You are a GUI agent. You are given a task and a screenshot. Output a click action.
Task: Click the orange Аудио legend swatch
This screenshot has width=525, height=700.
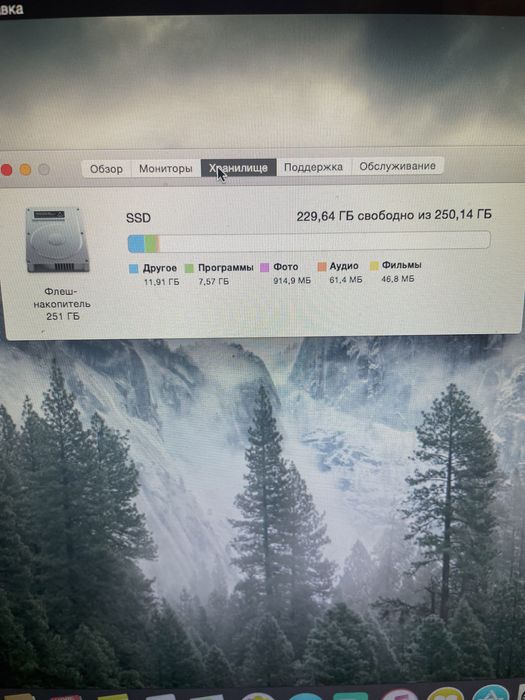(321, 267)
